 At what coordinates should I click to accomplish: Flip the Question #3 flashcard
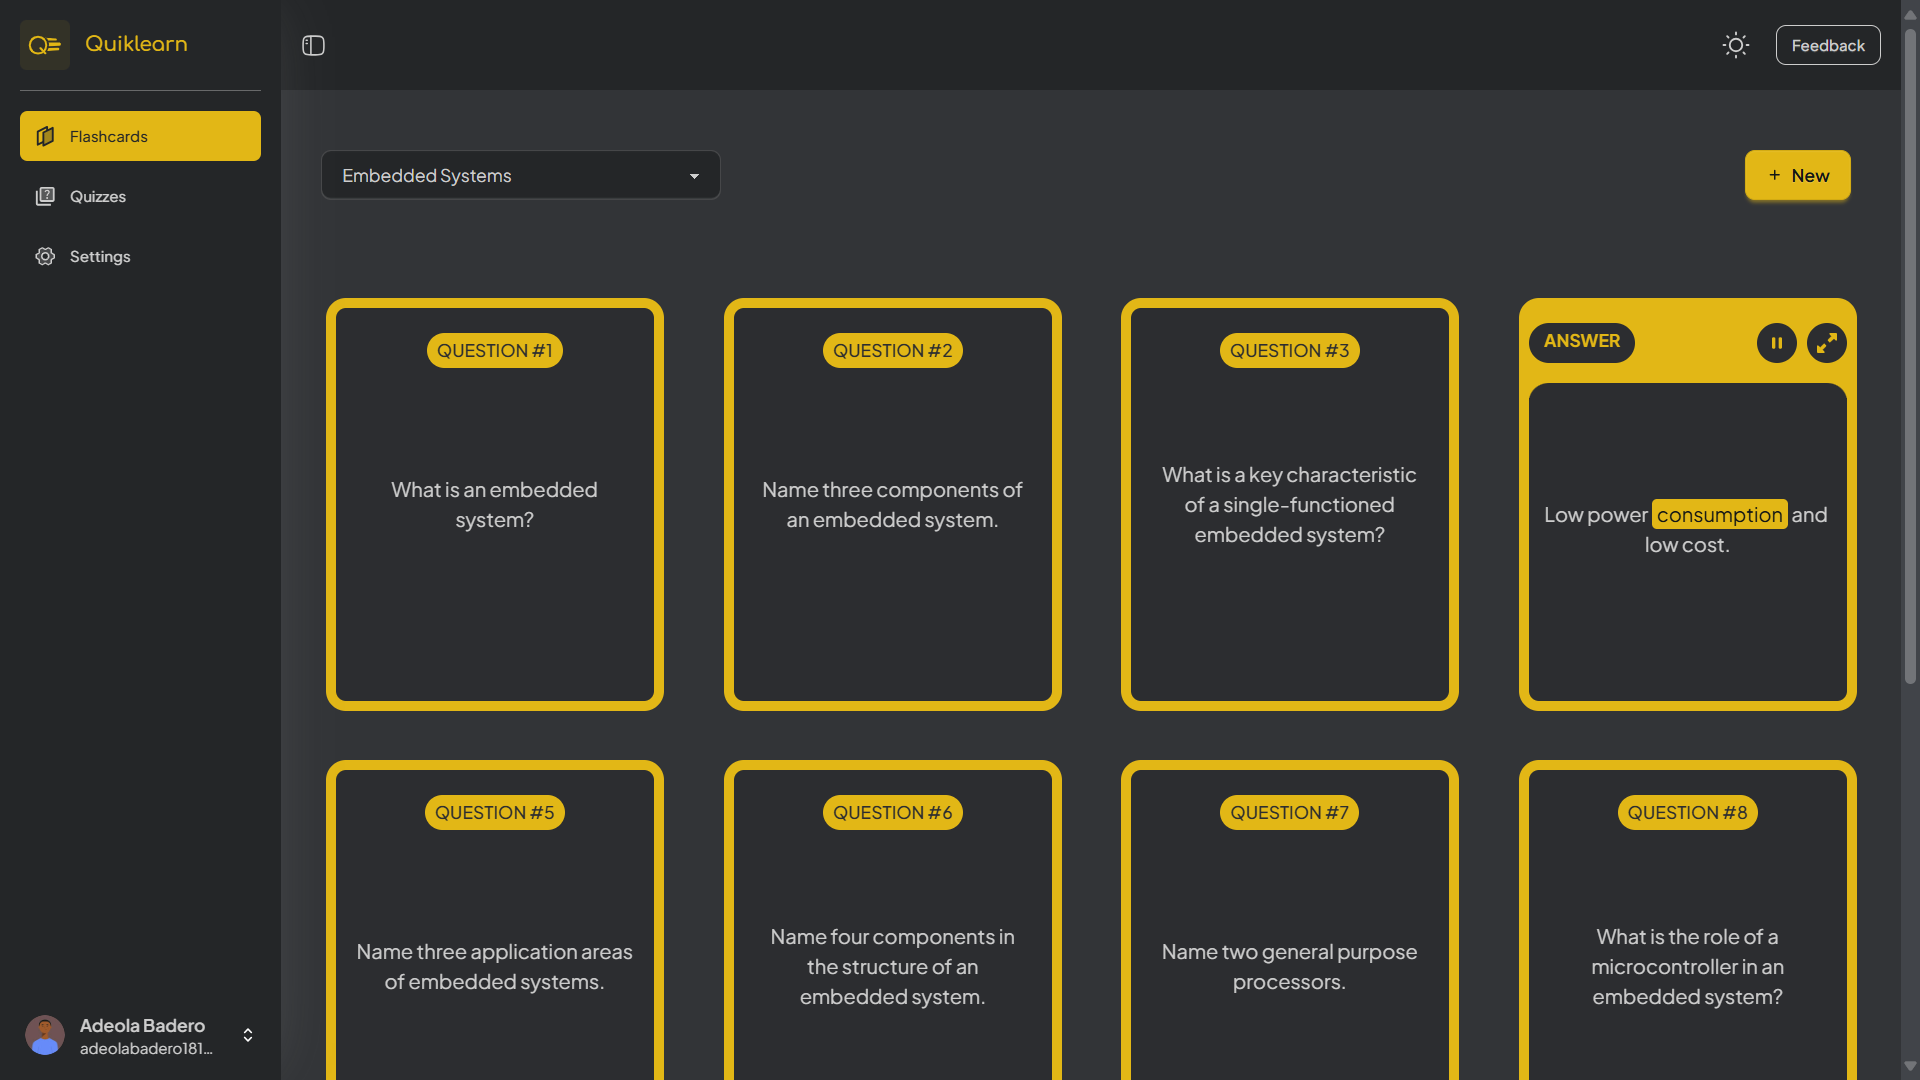(x=1289, y=504)
